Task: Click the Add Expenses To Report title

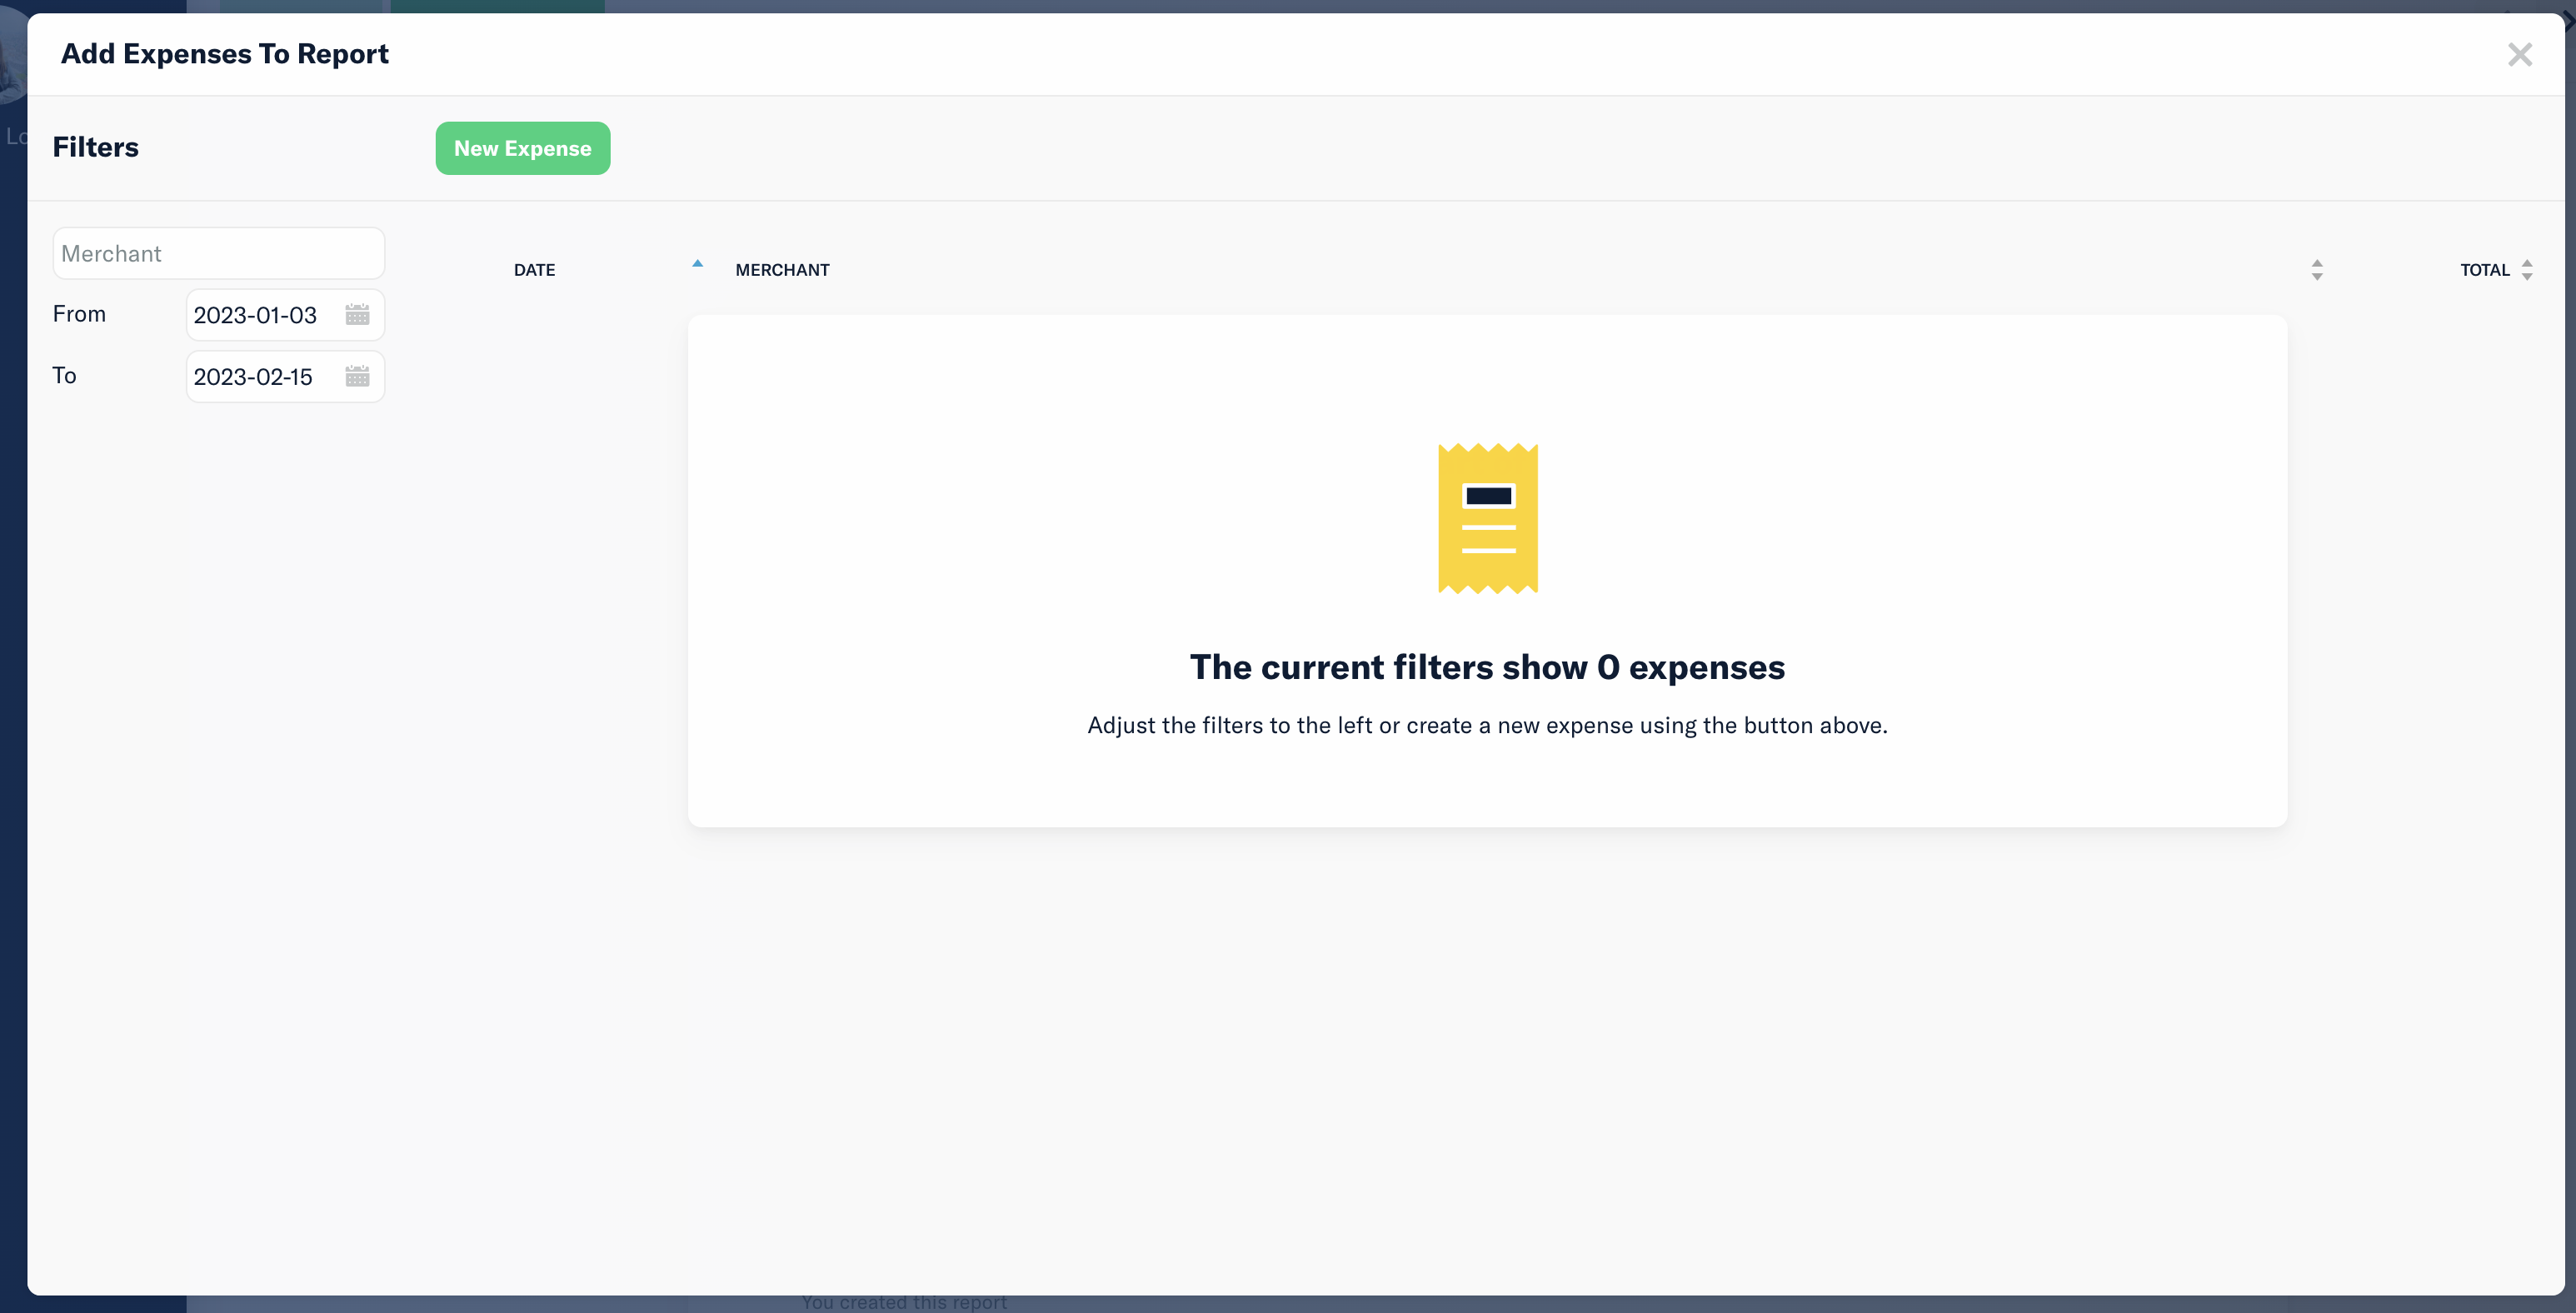Action: pos(225,54)
